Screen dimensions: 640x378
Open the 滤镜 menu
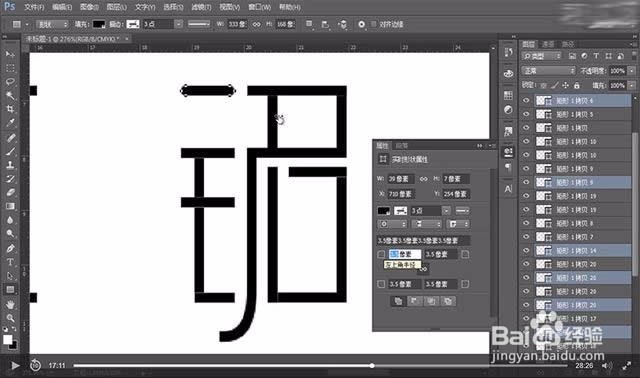(x=201, y=7)
